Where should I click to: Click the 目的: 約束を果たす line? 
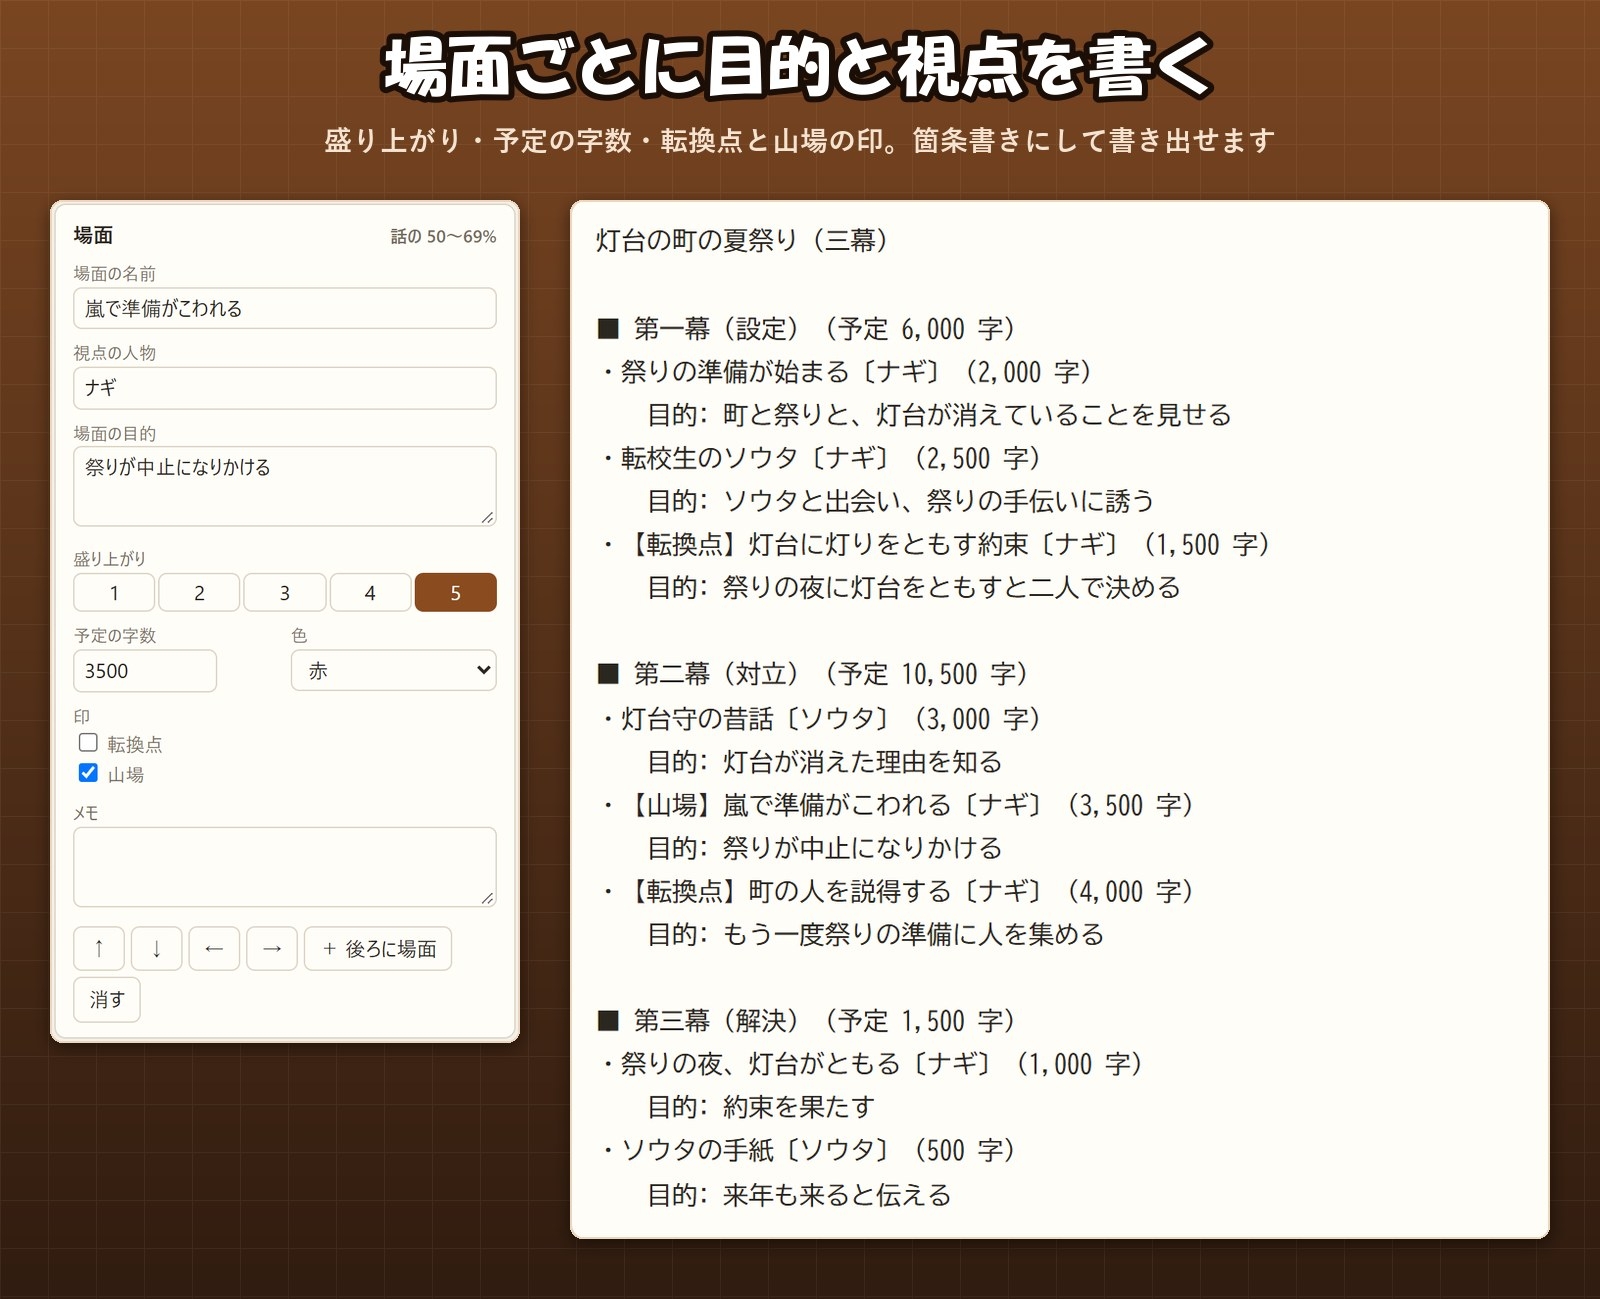coord(761,1107)
